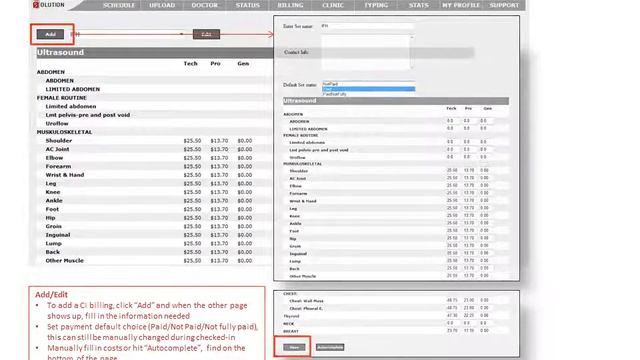Click $25.50 Tech price for Forearm
The height and width of the screenshot is (360, 640).
192,167
